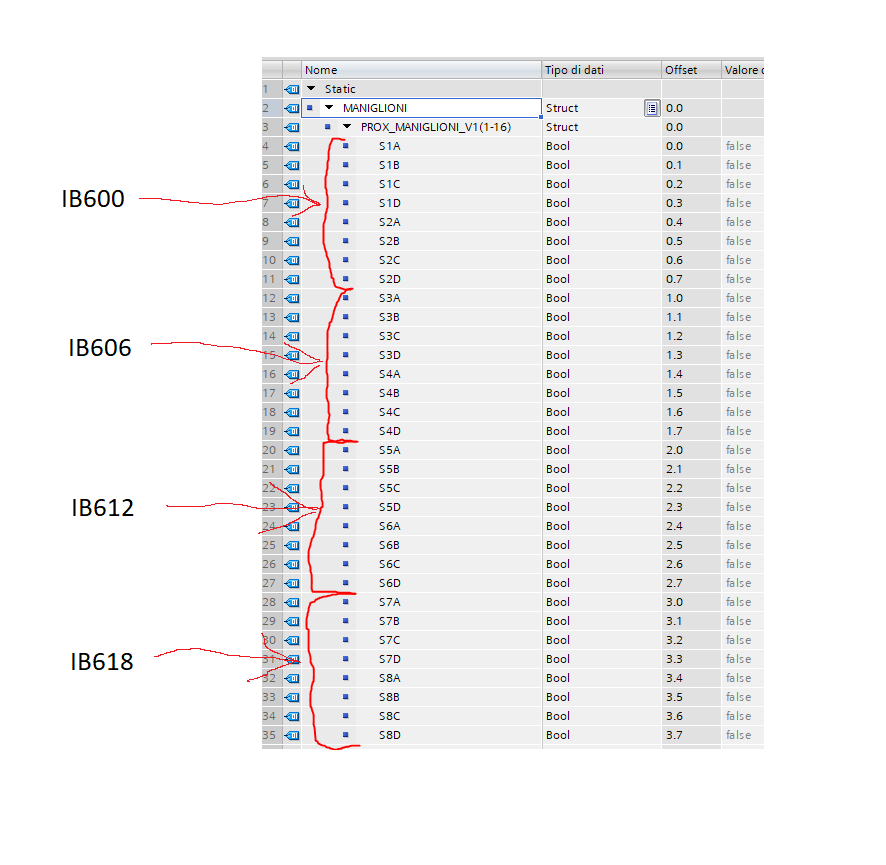Image resolution: width=886 pixels, height=865 pixels.
Task: Select the S6A variable name
Action: [389, 526]
